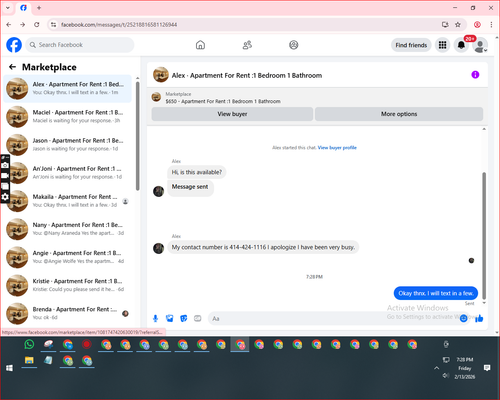This screenshot has height=400, width=500.
Task: Click the Search Facebook field
Action: point(80,45)
